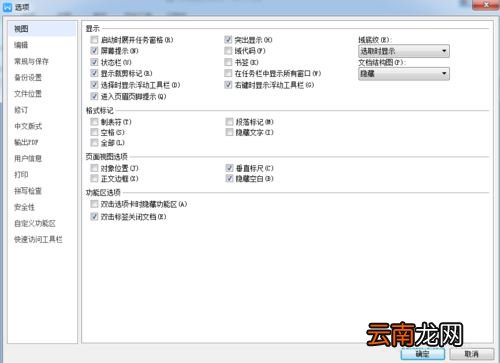This screenshot has height=363, width=500.
Task: Toggle the 突出显示 checkbox
Action: (228, 40)
